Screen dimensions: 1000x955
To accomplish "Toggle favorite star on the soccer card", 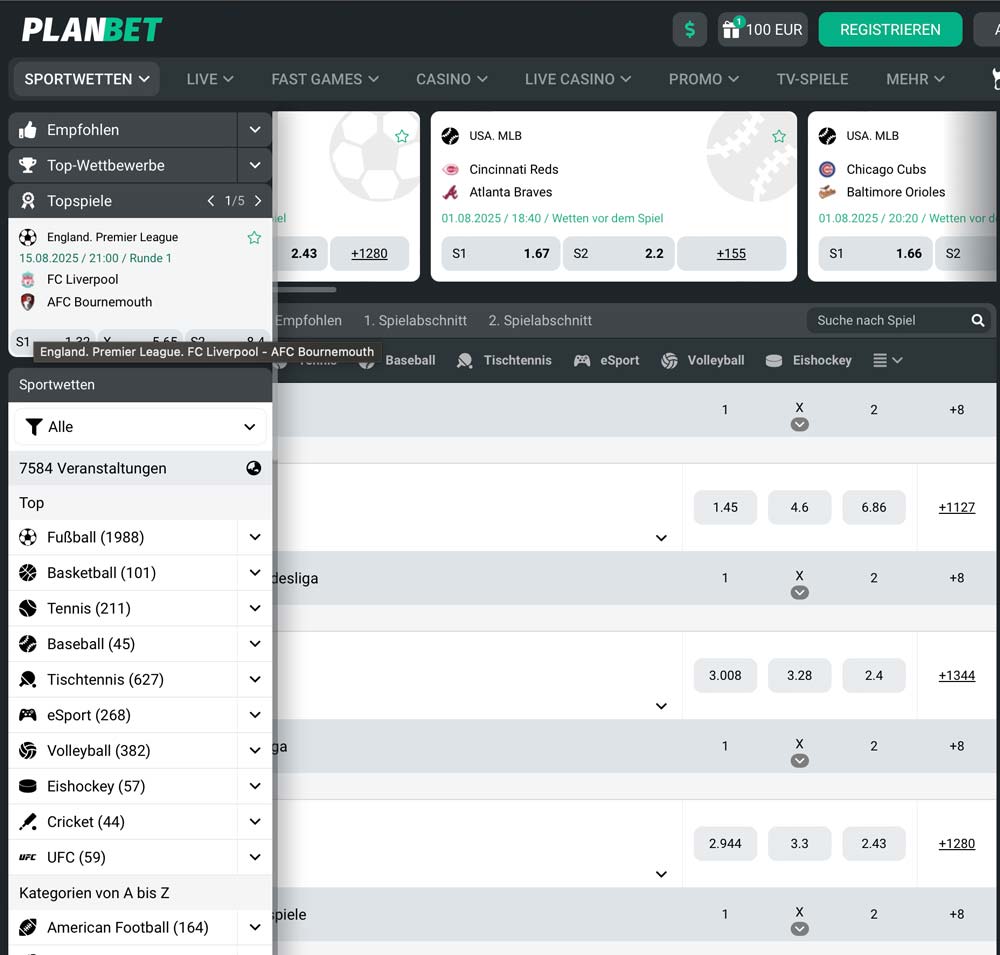I will pos(402,137).
